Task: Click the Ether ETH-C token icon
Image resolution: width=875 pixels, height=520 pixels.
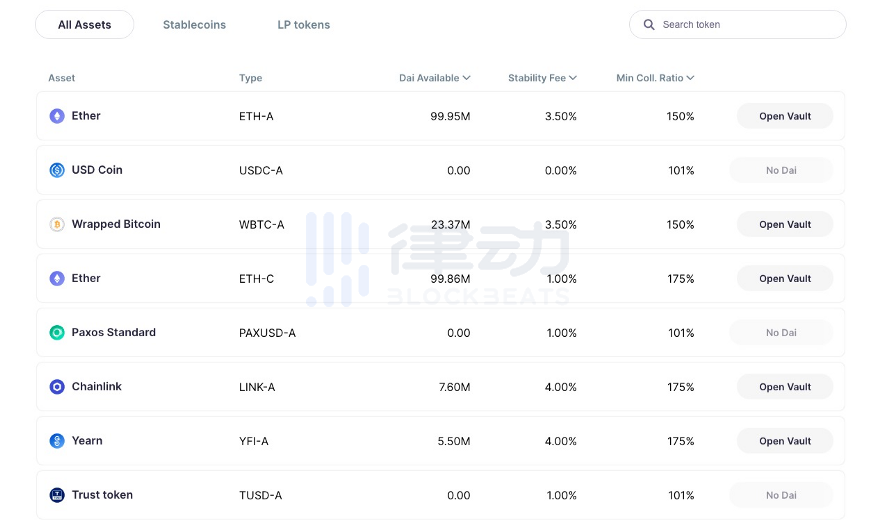Action: coord(57,278)
